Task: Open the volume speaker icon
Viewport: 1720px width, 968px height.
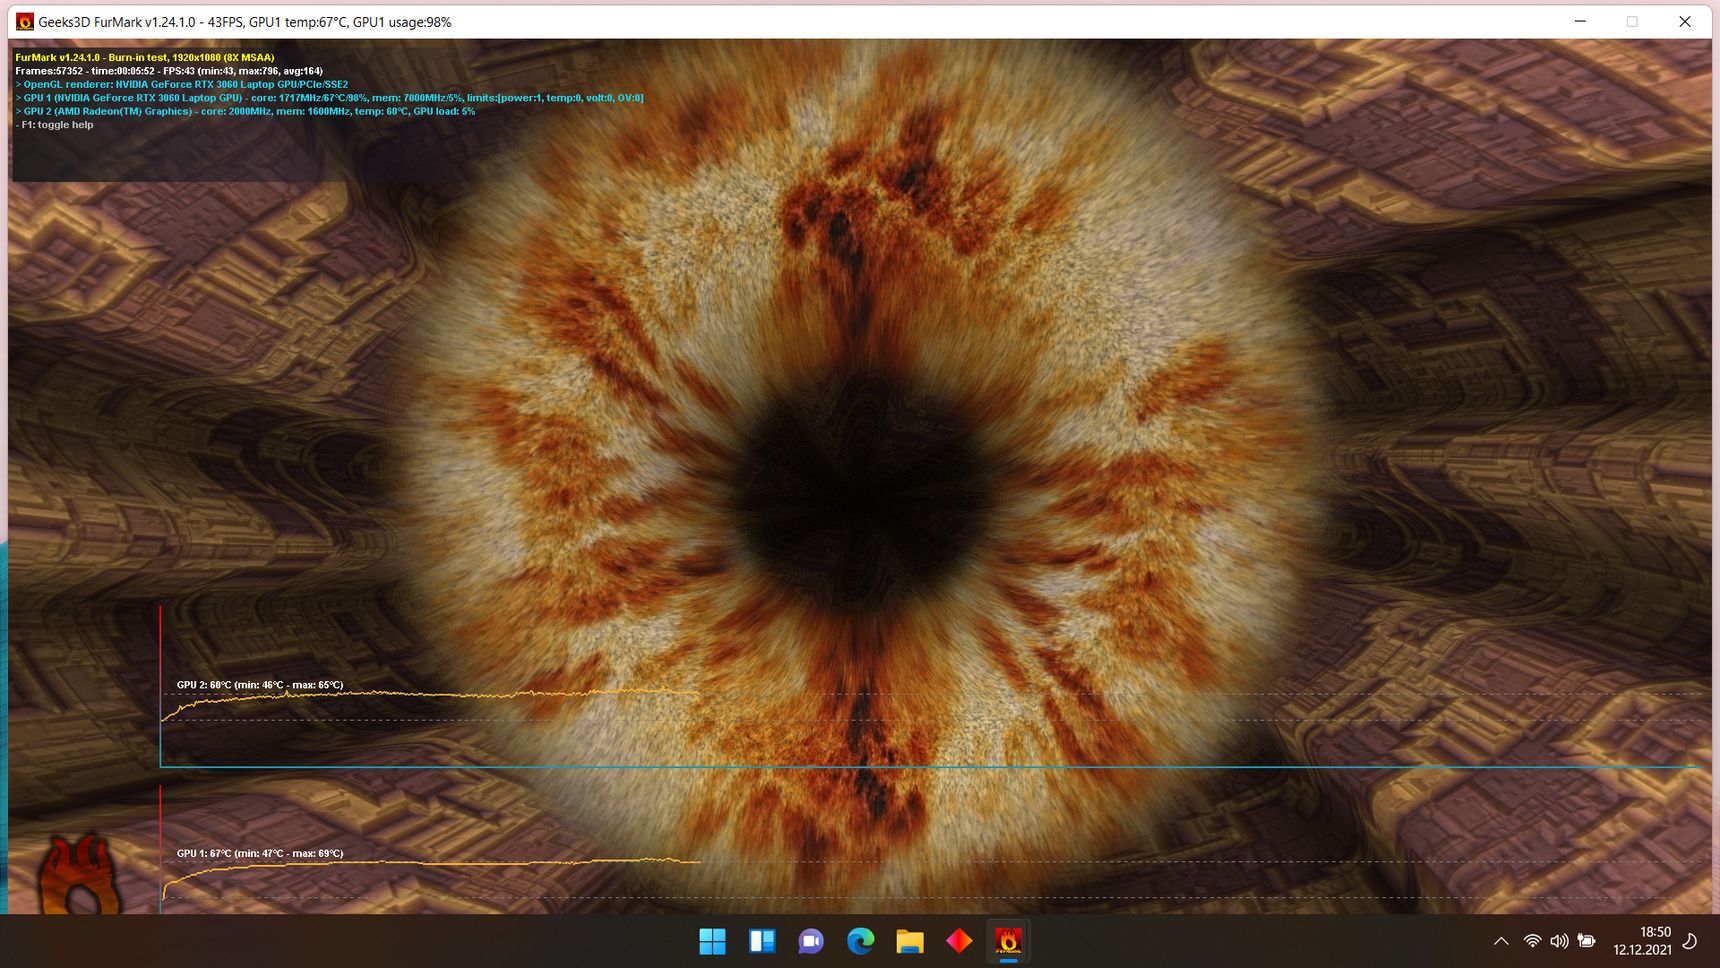Action: pyautogui.click(x=1559, y=941)
